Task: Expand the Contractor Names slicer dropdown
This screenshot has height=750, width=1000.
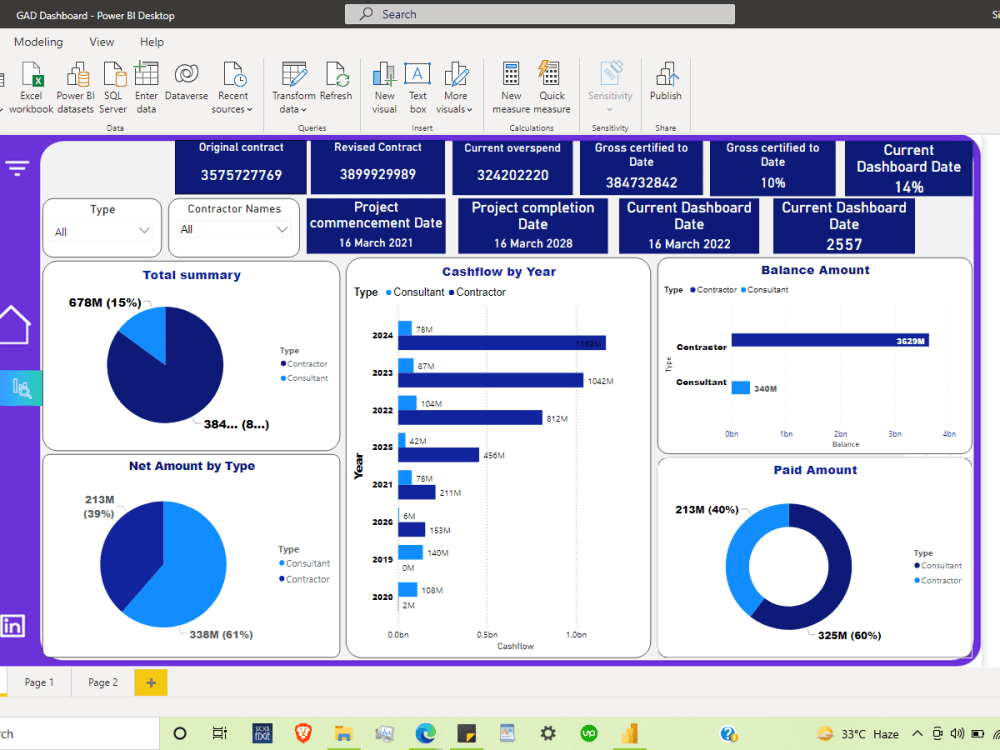Action: pos(282,230)
